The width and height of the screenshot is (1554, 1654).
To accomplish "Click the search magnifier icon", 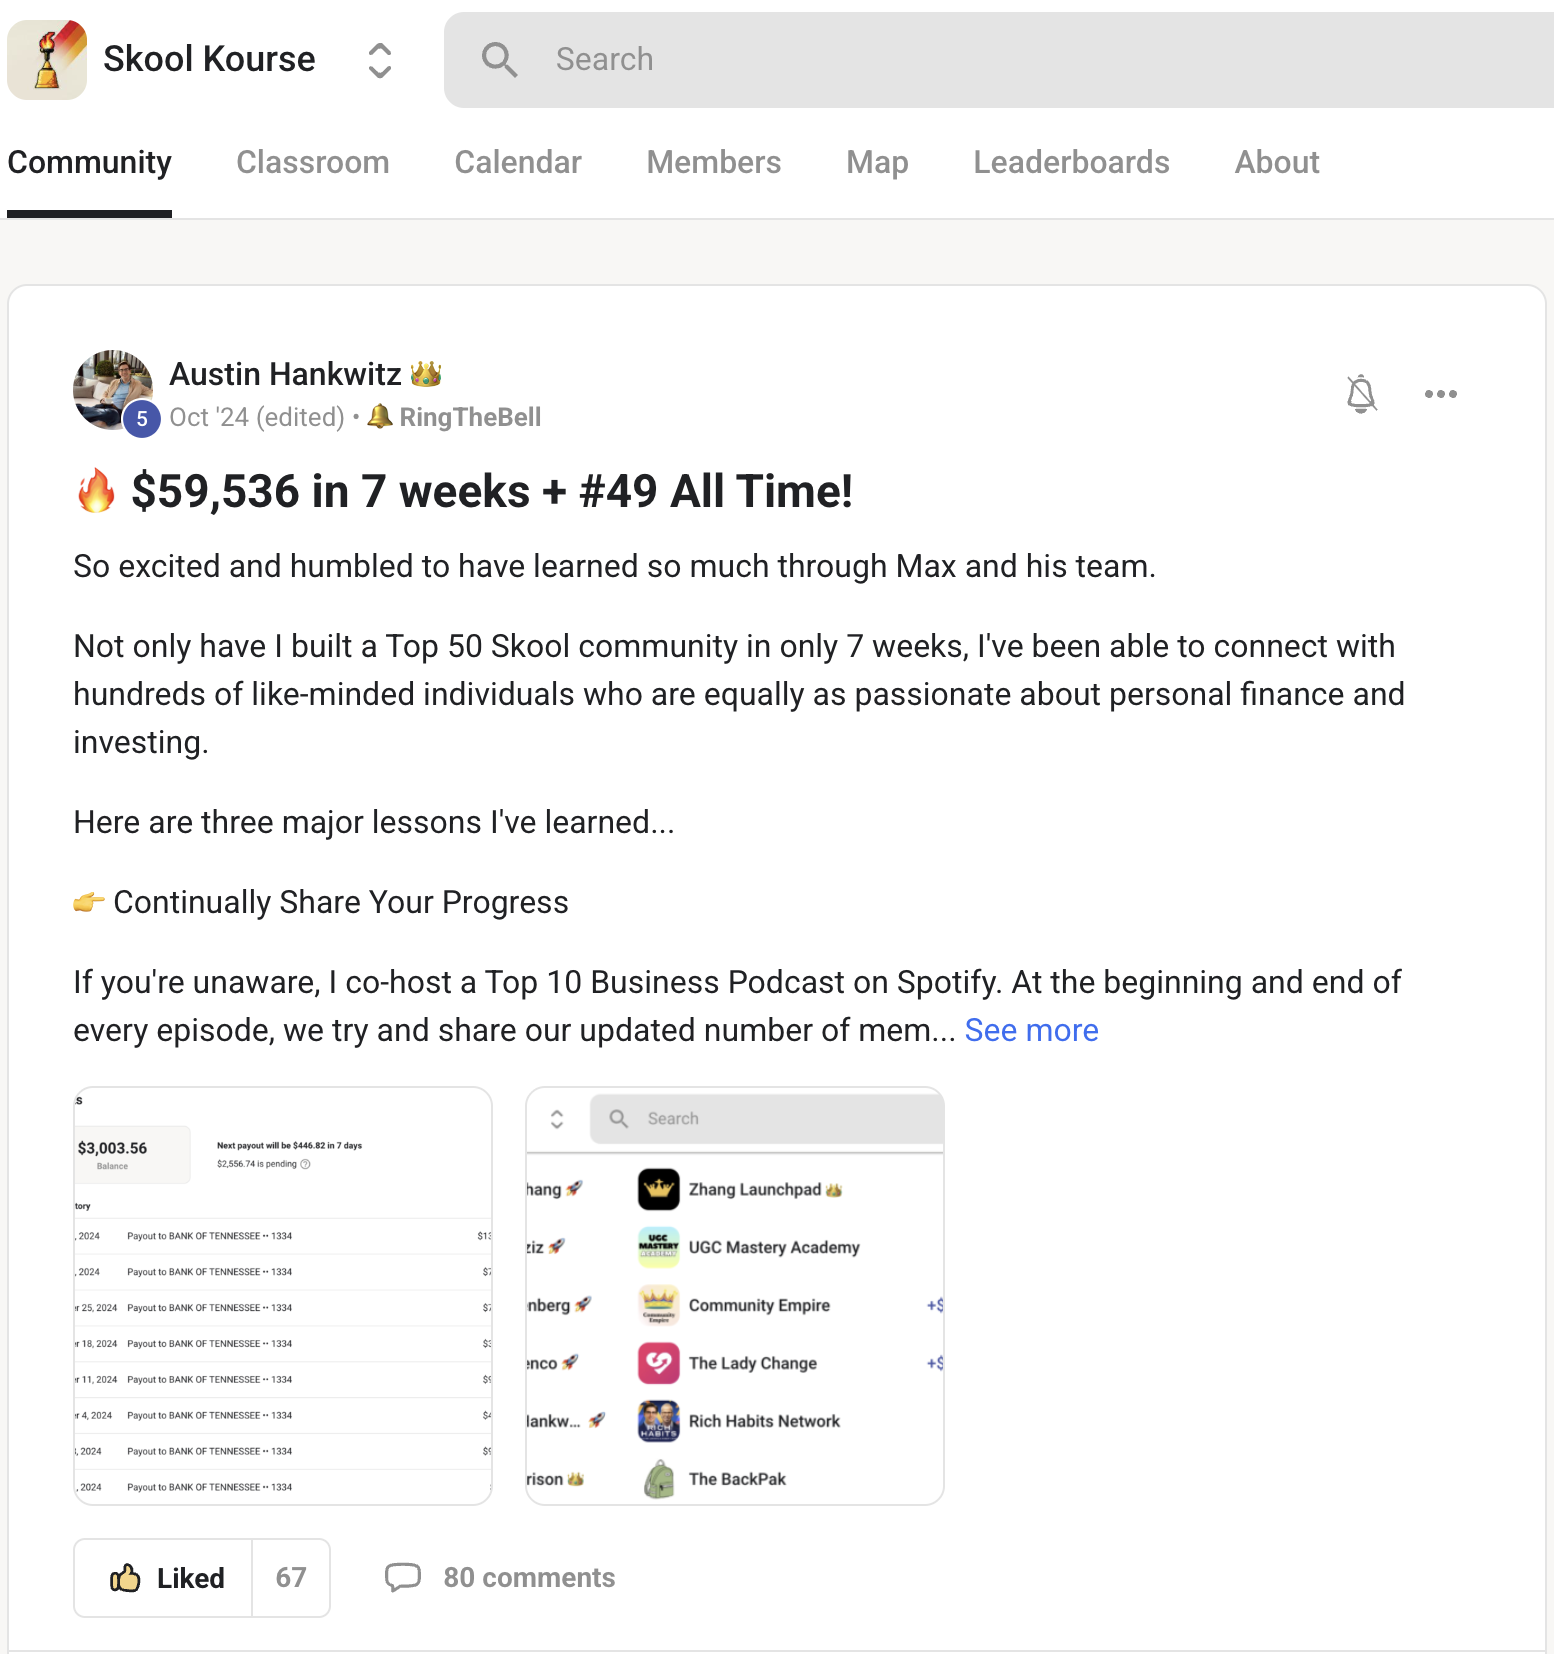I will pos(499,60).
